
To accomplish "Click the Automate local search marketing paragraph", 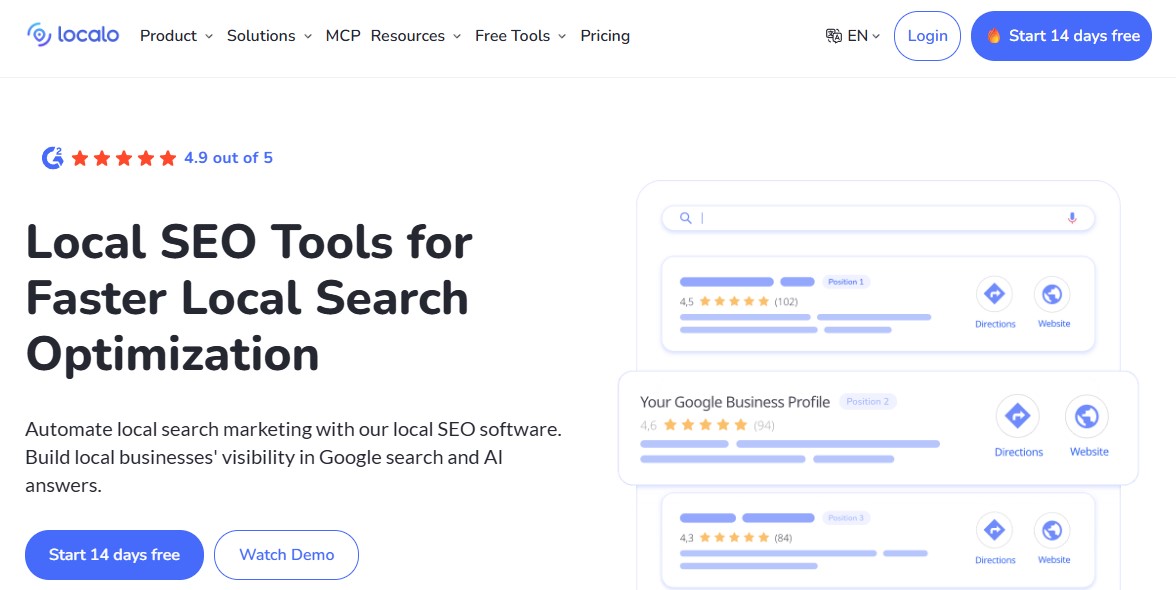I will (294, 457).
